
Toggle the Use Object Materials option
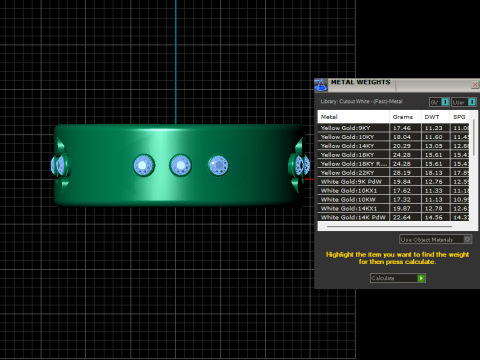[436, 239]
